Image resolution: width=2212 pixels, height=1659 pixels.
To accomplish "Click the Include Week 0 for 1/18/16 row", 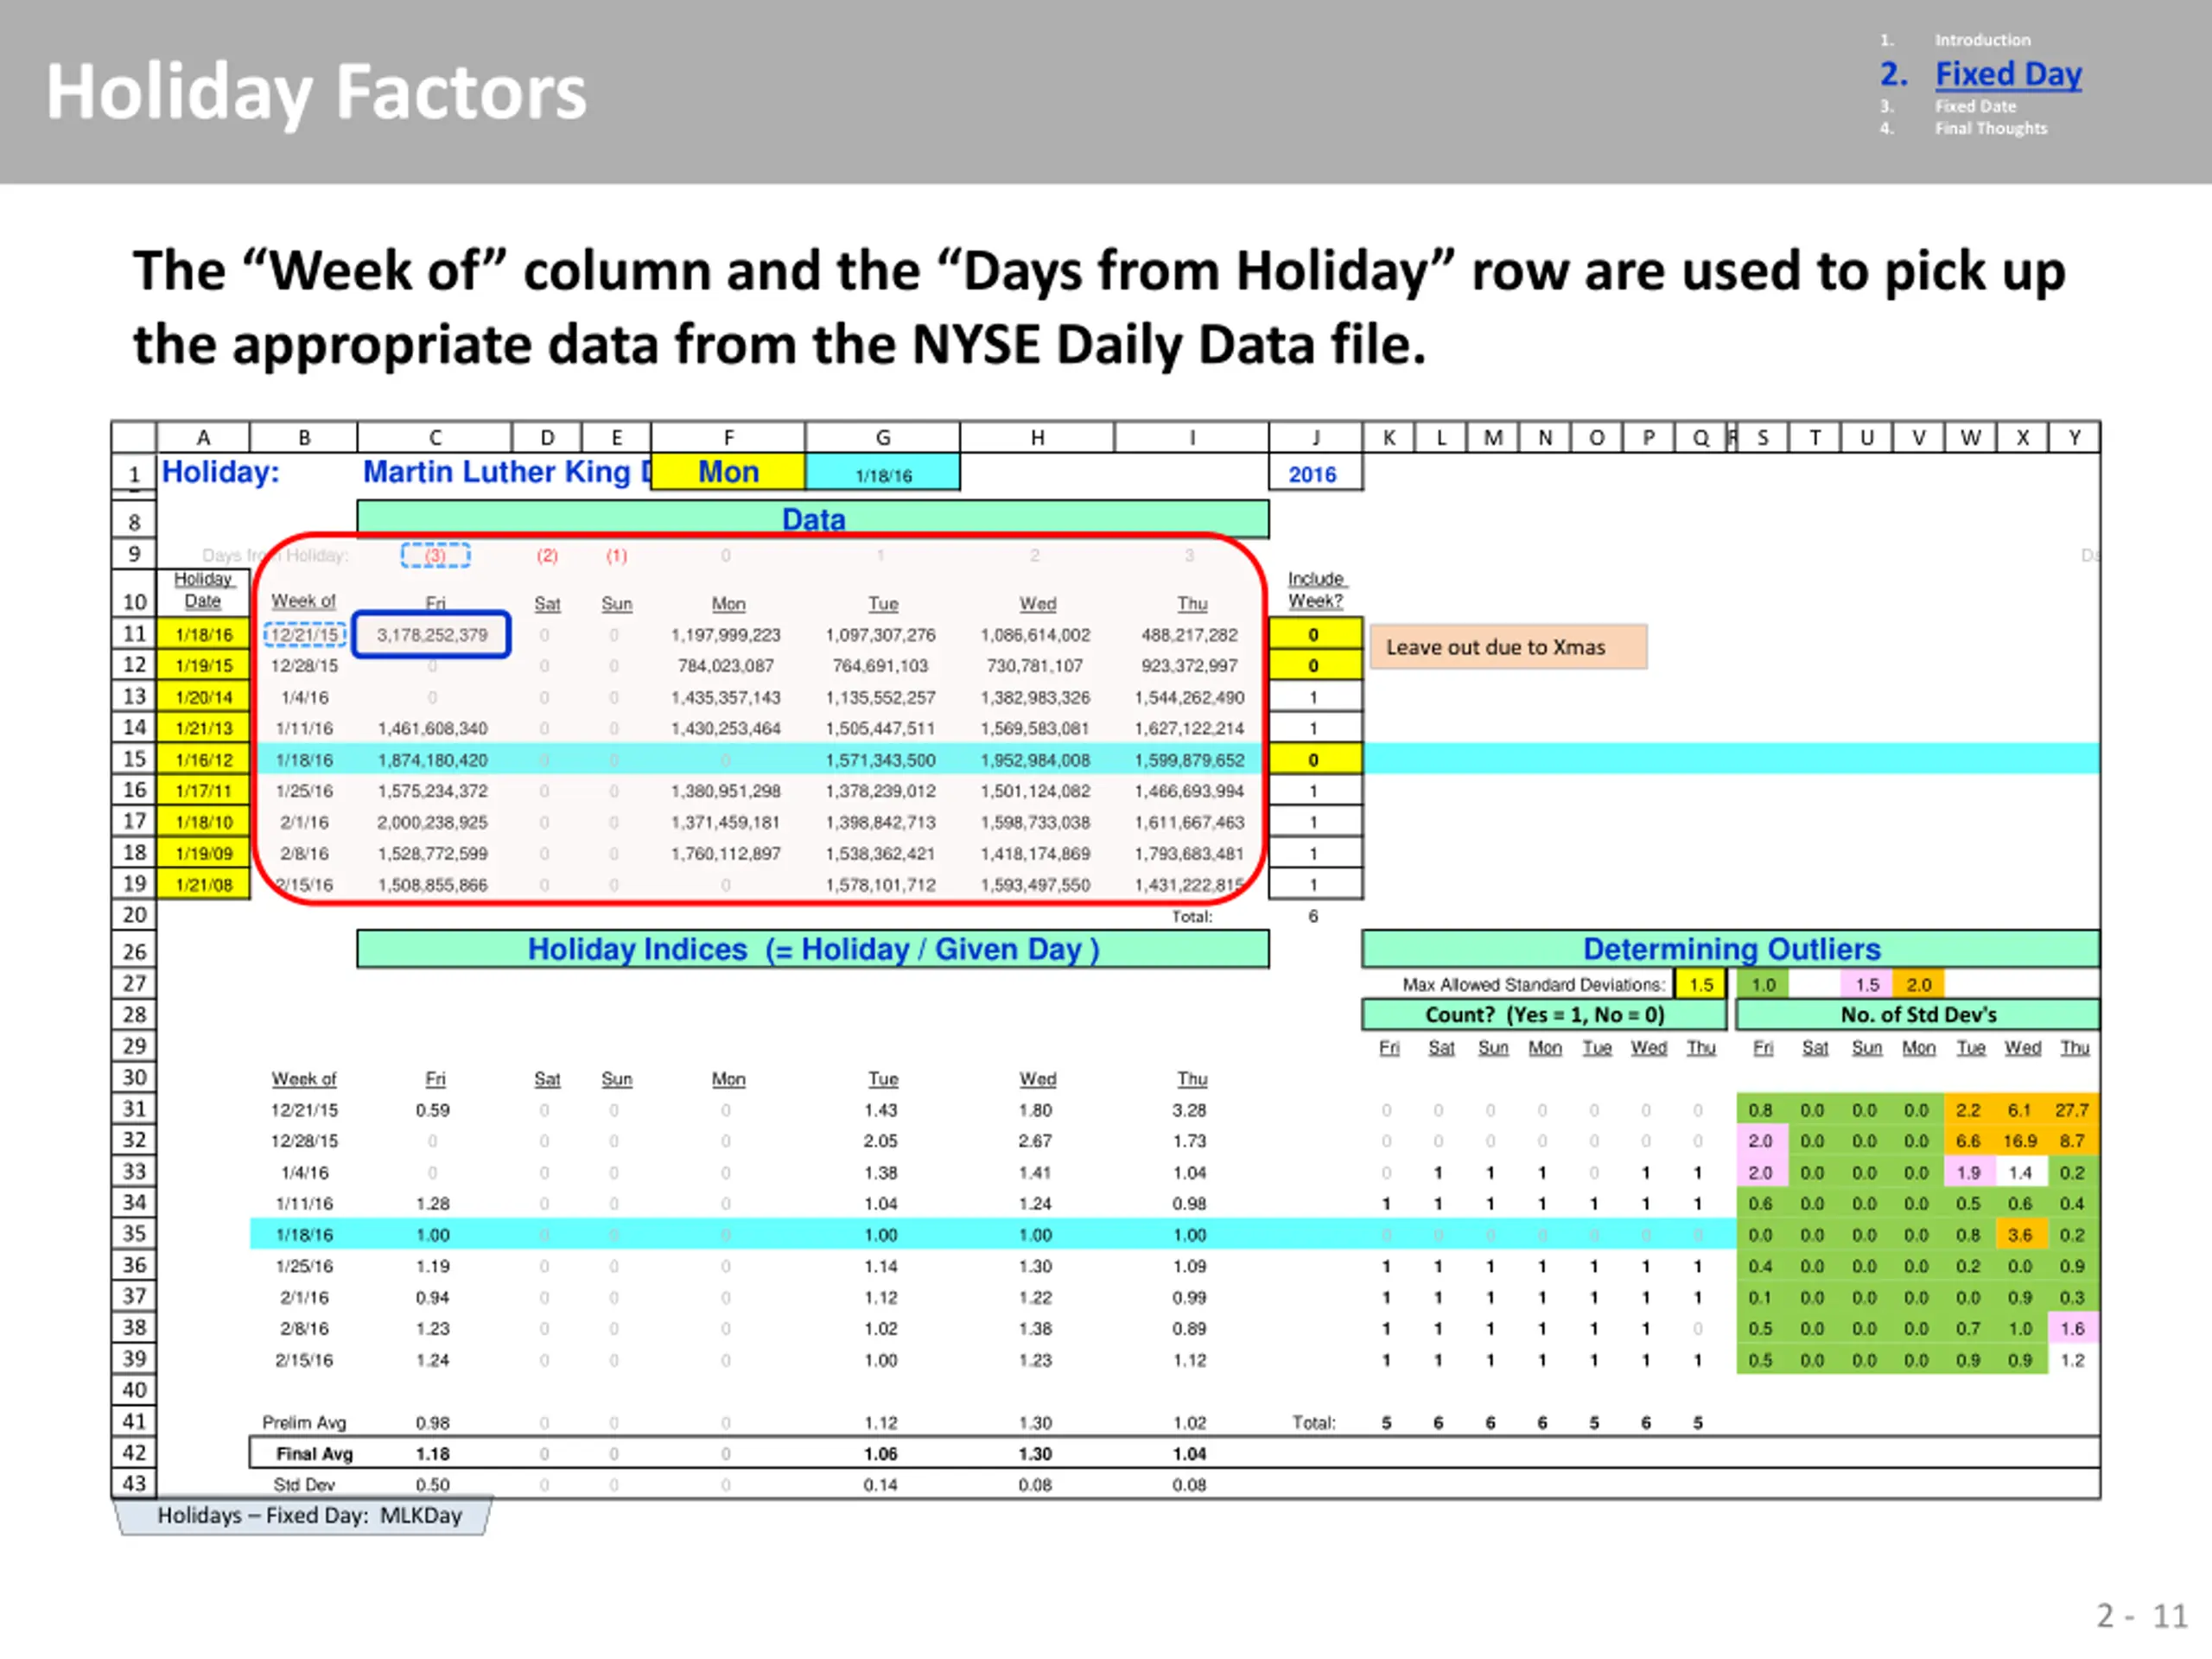I will tap(1314, 760).
